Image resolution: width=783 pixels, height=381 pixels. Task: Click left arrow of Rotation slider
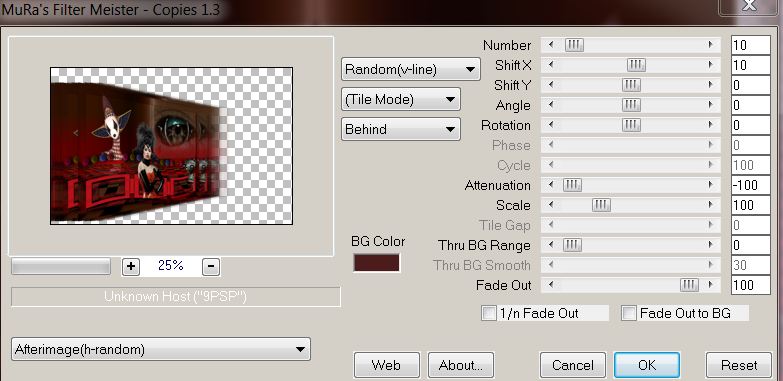tap(551, 125)
